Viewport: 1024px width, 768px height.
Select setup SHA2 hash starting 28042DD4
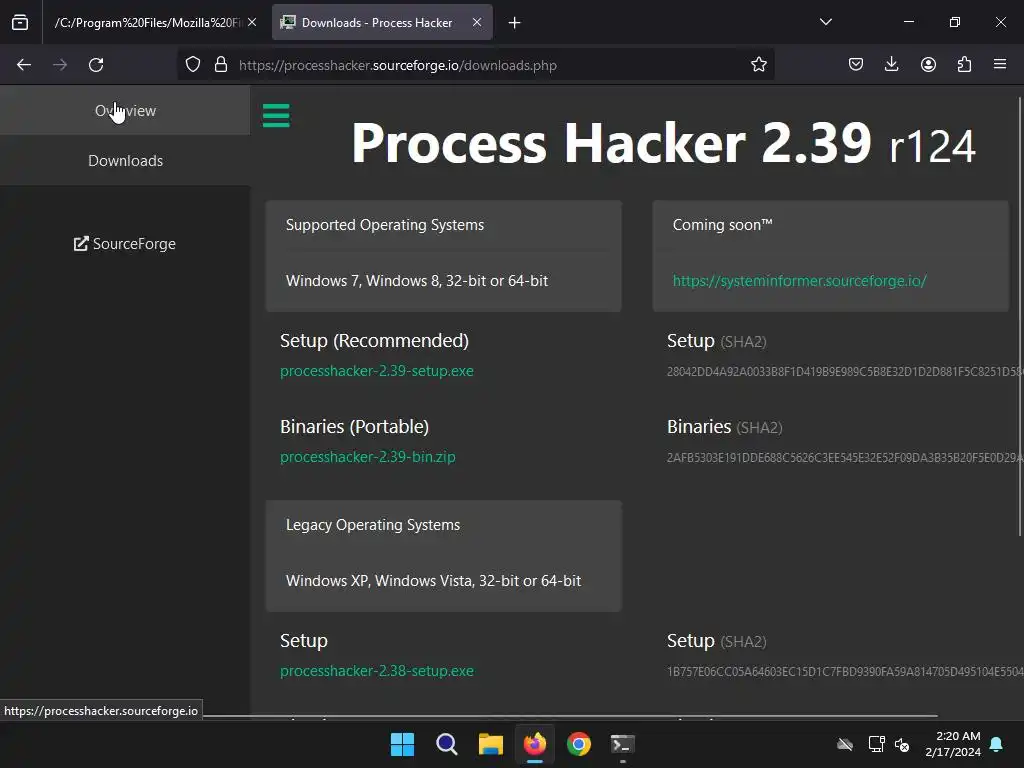[x=844, y=372]
